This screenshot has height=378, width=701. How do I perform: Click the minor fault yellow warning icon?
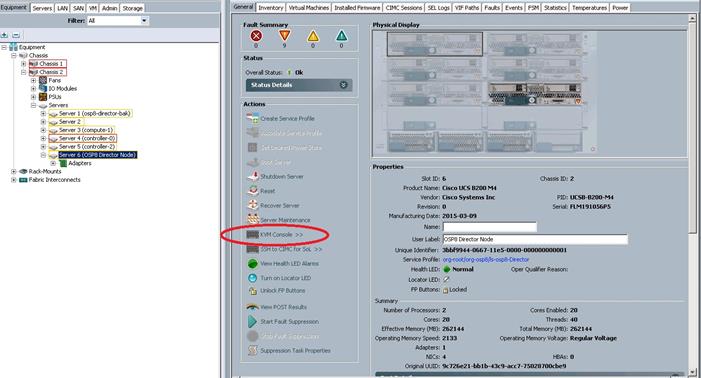(x=313, y=36)
